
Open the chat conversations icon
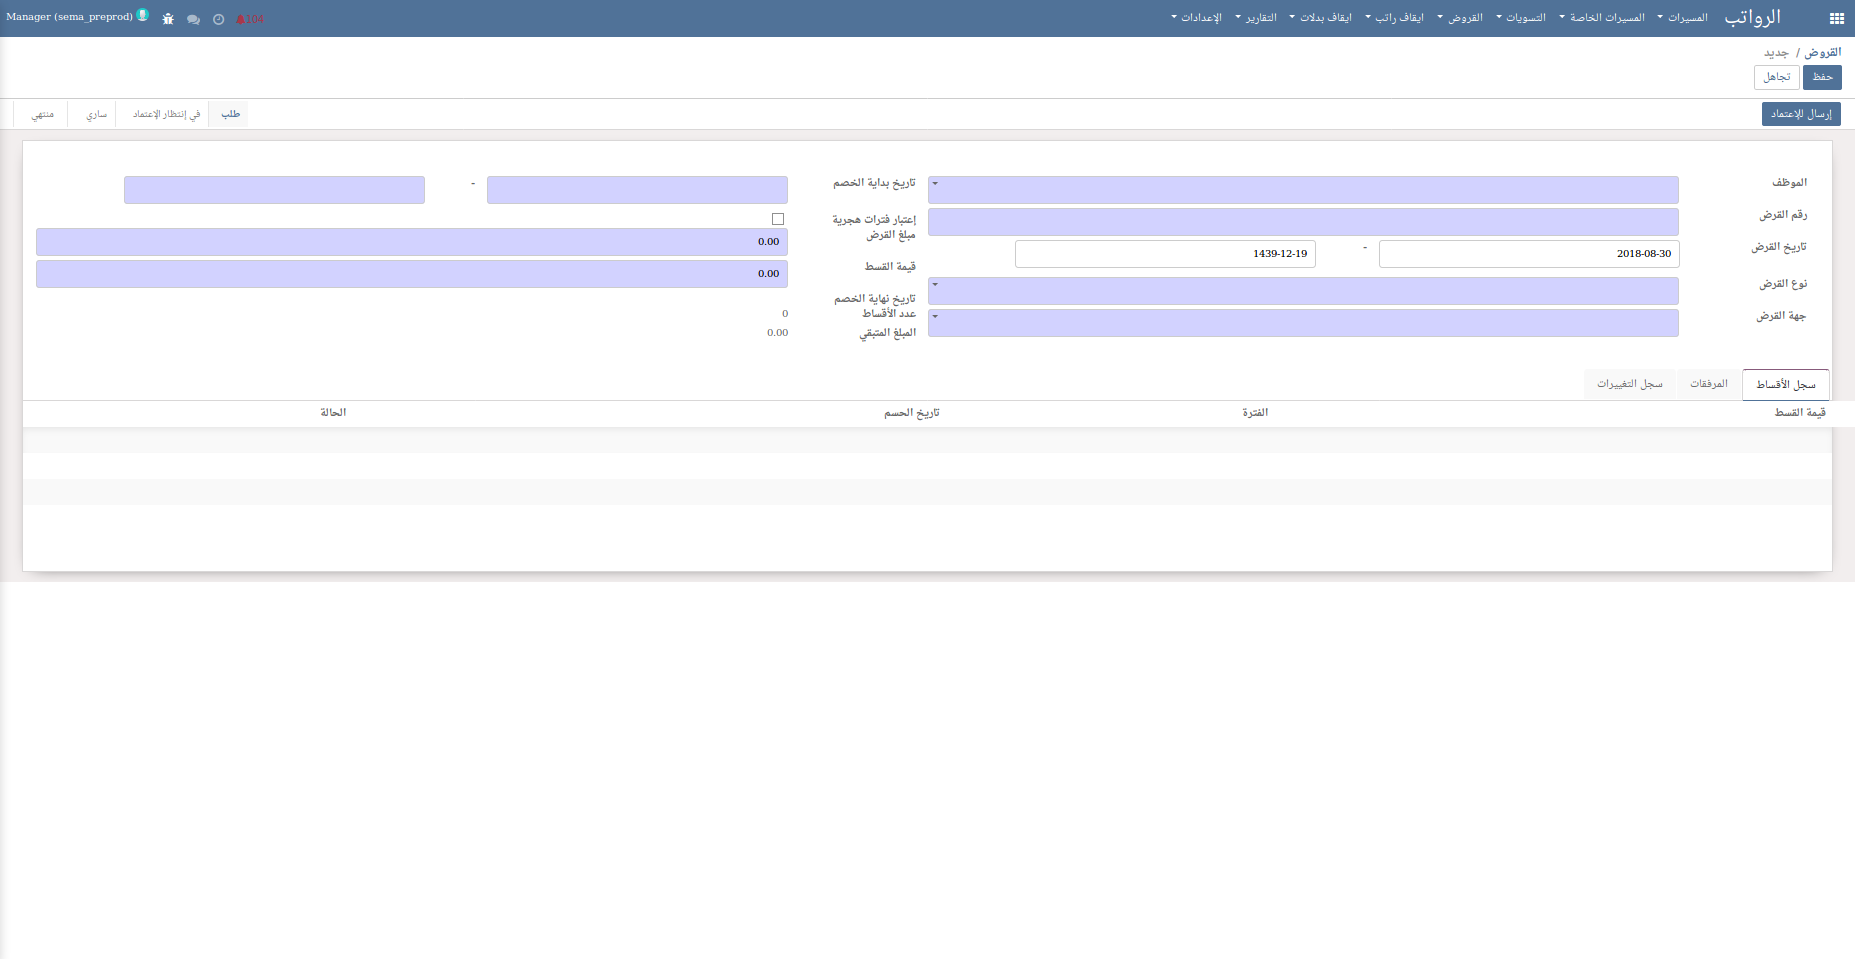tap(193, 19)
